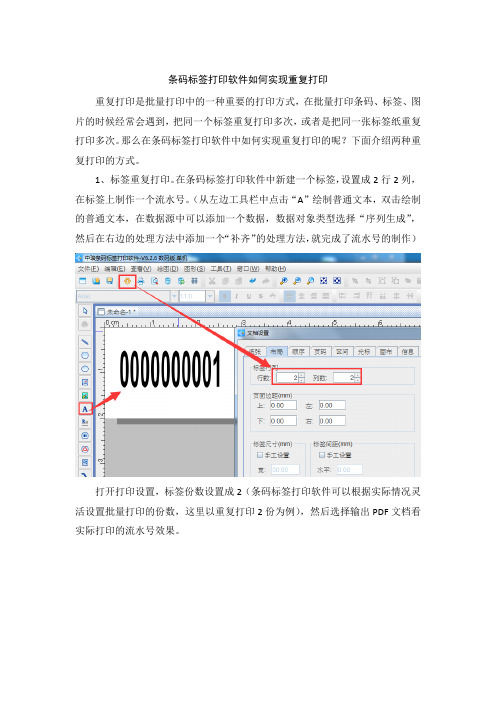Switch to the 页码 tab
496x702 pixels.
click(320, 352)
